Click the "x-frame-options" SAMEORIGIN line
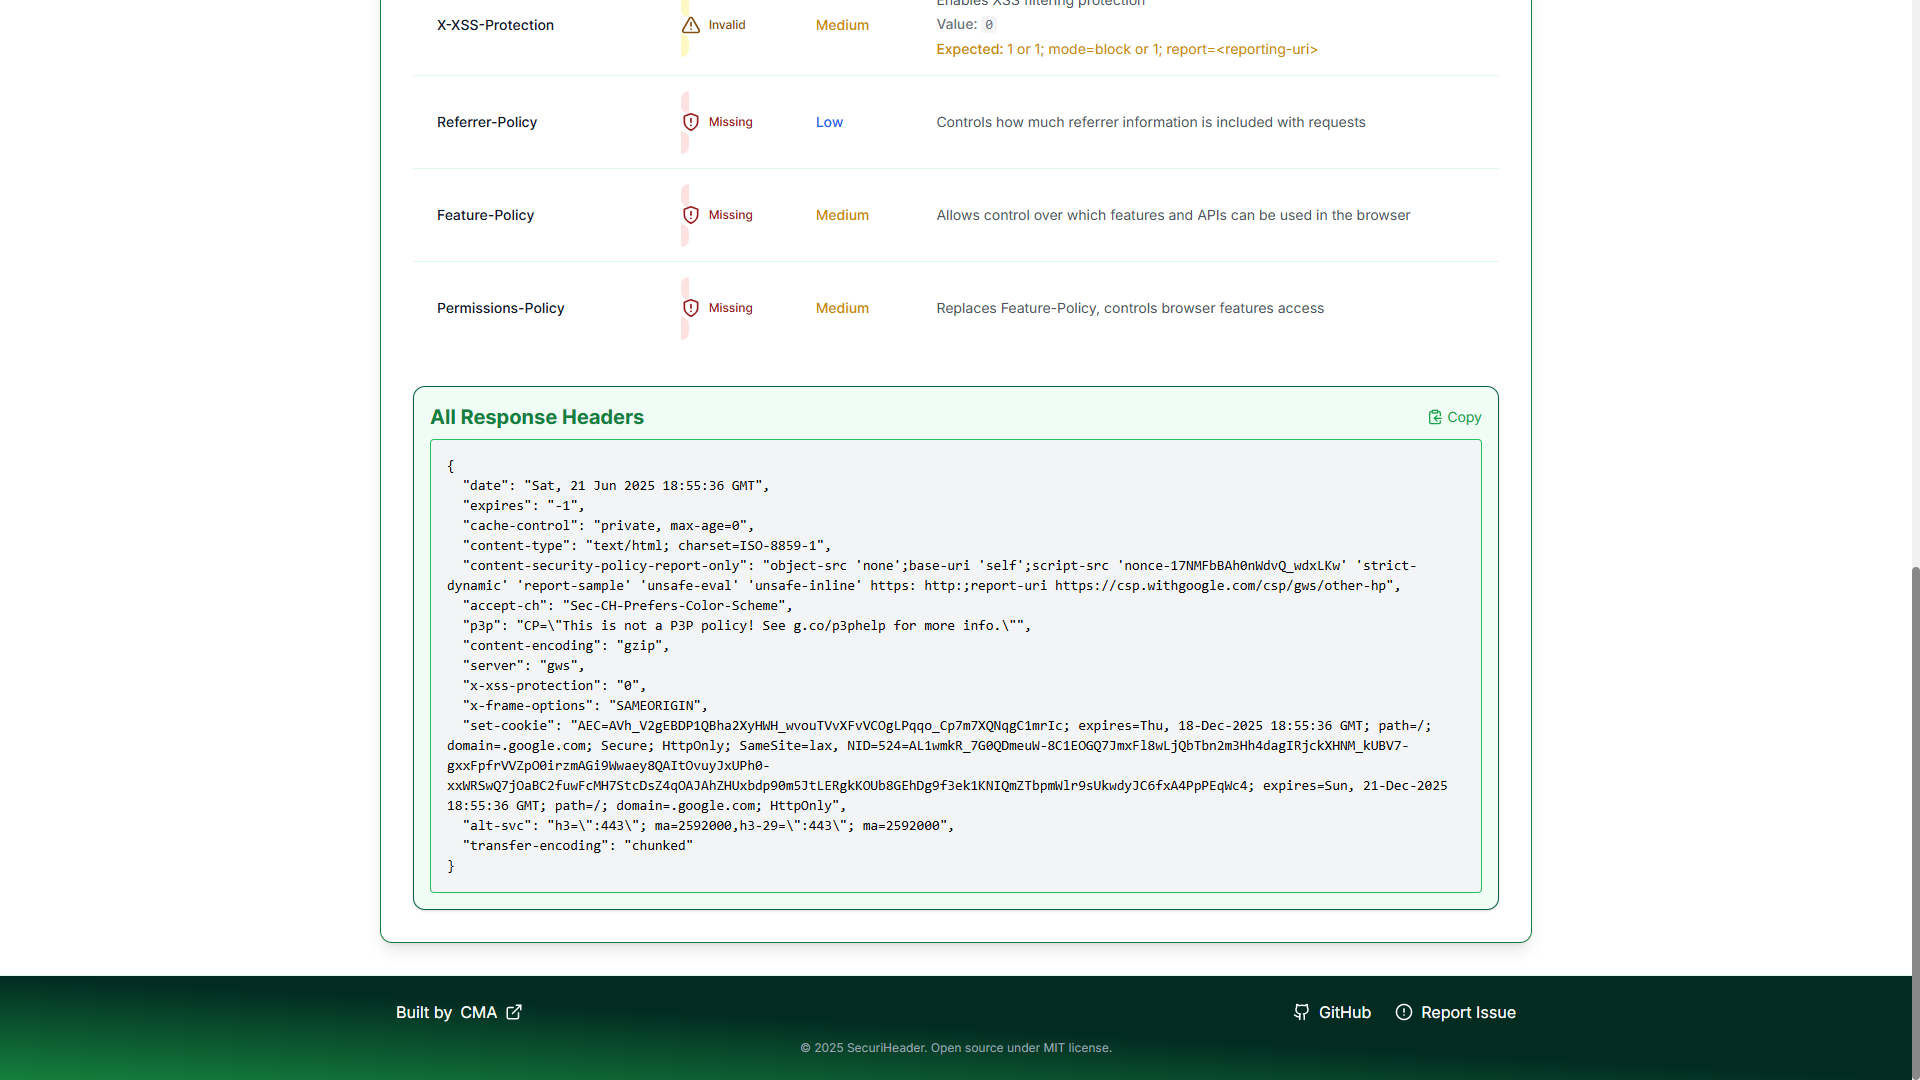 tap(585, 706)
